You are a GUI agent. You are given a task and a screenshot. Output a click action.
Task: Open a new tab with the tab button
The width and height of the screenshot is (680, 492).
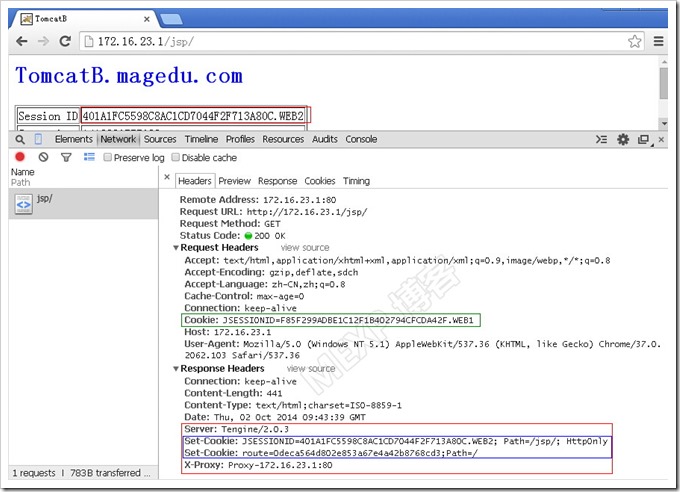pos(171,19)
